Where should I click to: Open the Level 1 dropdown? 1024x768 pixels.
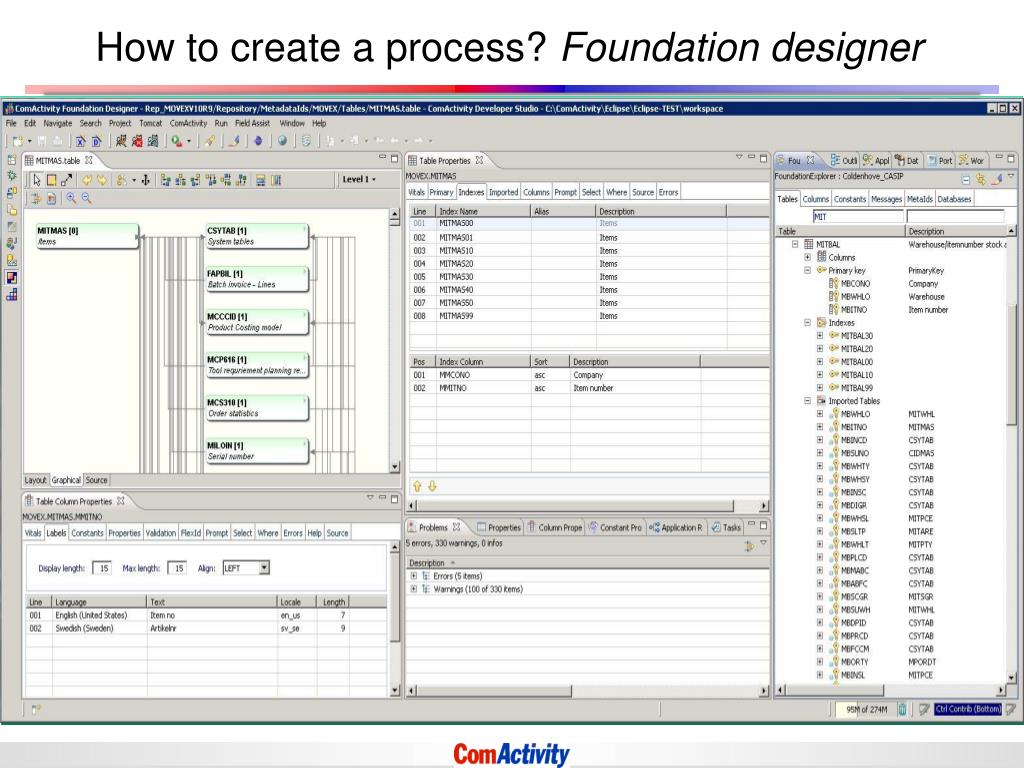pyautogui.click(x=359, y=180)
